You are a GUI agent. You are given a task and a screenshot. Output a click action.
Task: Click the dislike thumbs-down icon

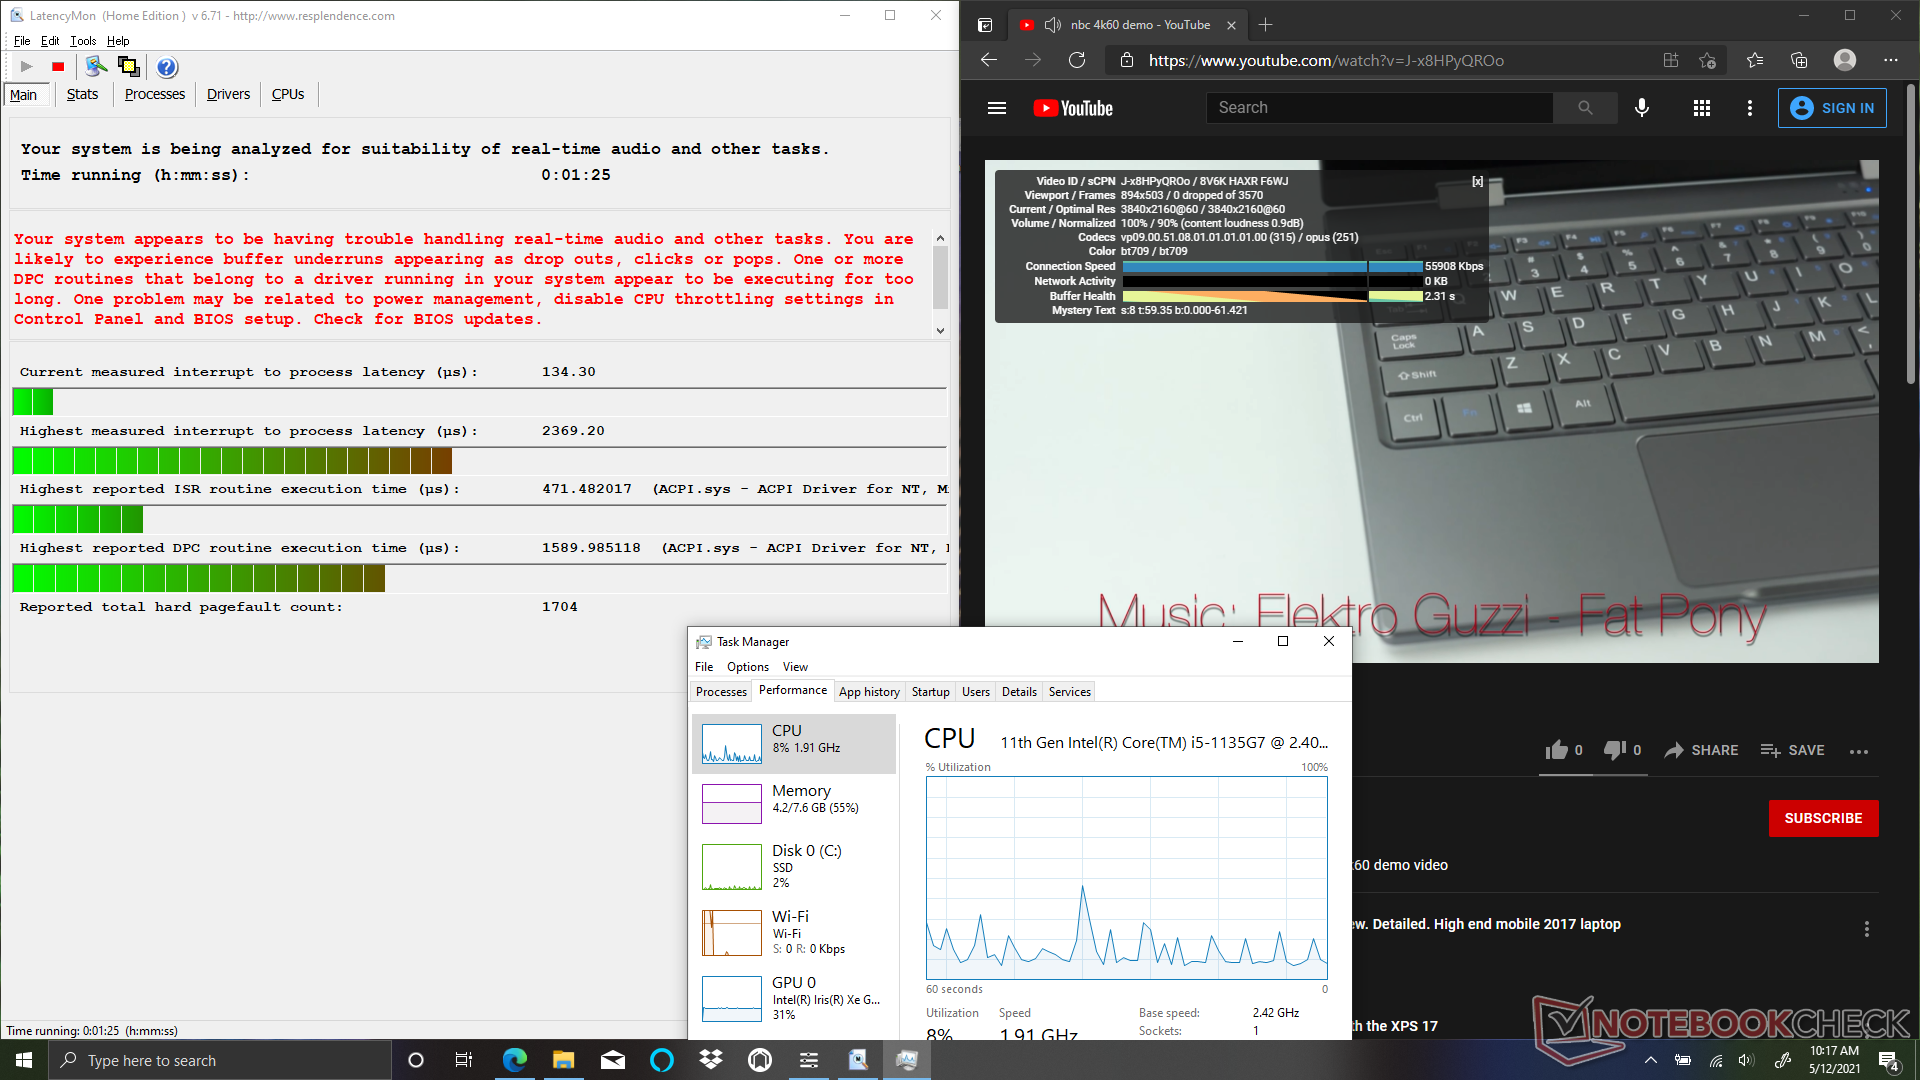1614,750
